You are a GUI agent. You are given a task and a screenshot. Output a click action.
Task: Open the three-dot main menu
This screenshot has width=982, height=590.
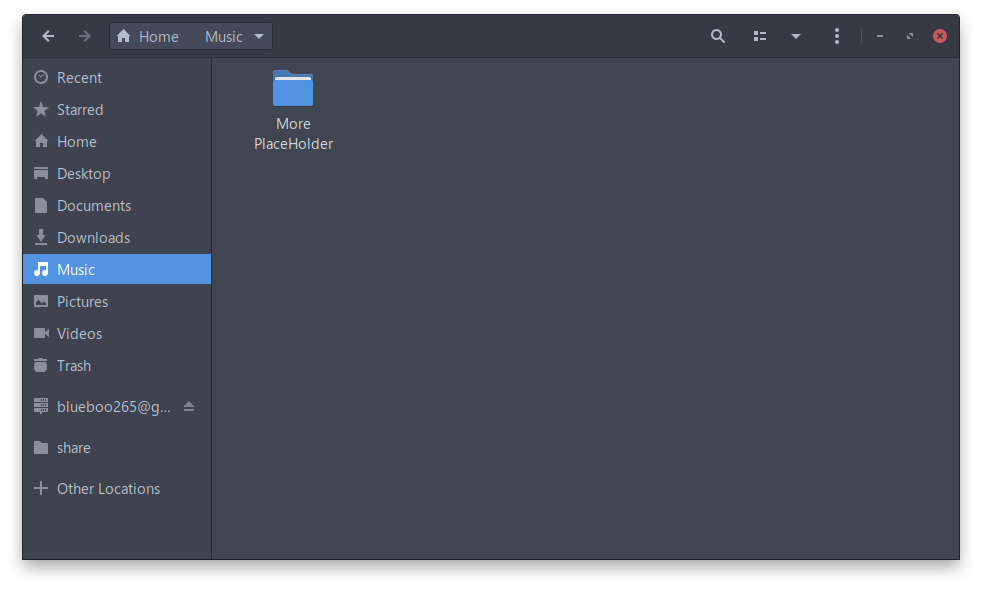point(837,36)
